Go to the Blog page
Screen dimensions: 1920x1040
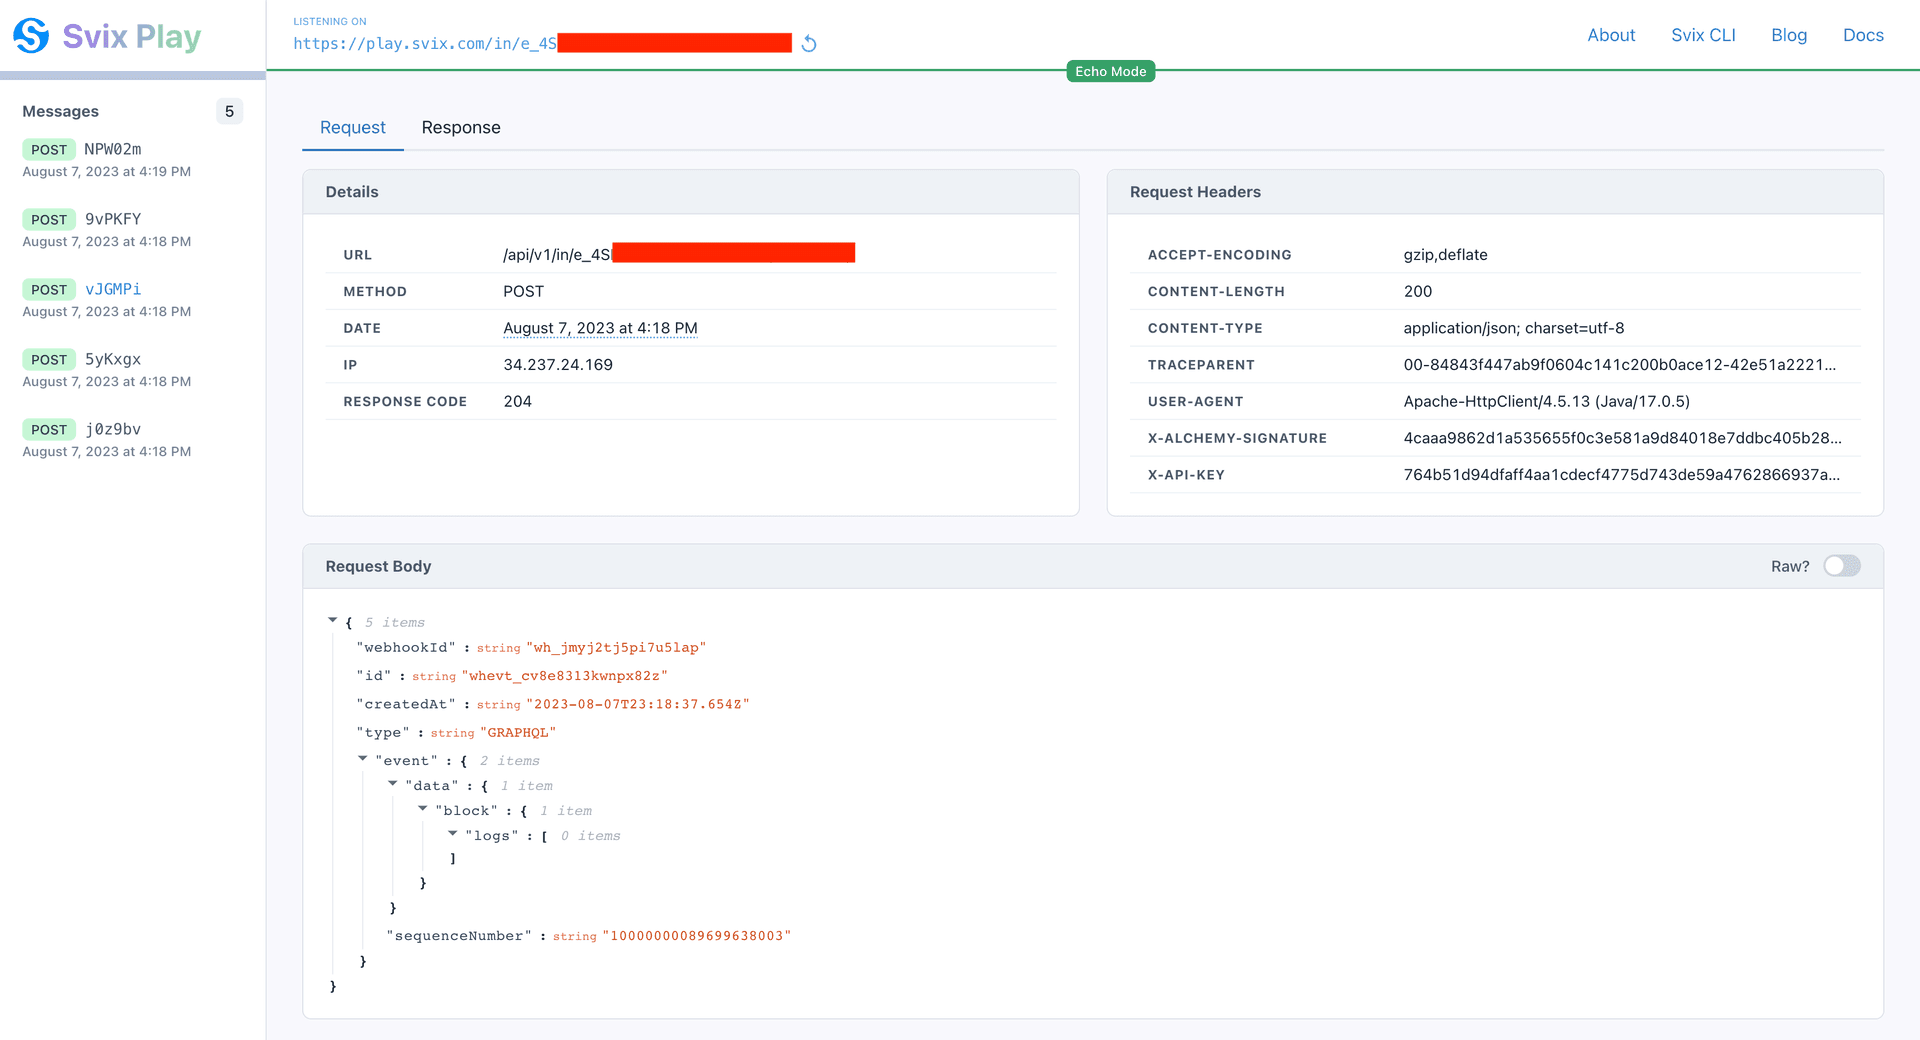pos(1789,35)
